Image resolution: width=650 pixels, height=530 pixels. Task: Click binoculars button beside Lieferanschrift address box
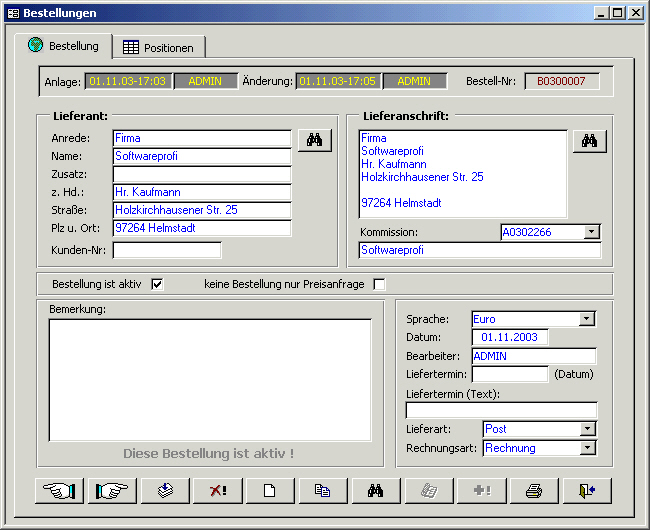pos(589,141)
